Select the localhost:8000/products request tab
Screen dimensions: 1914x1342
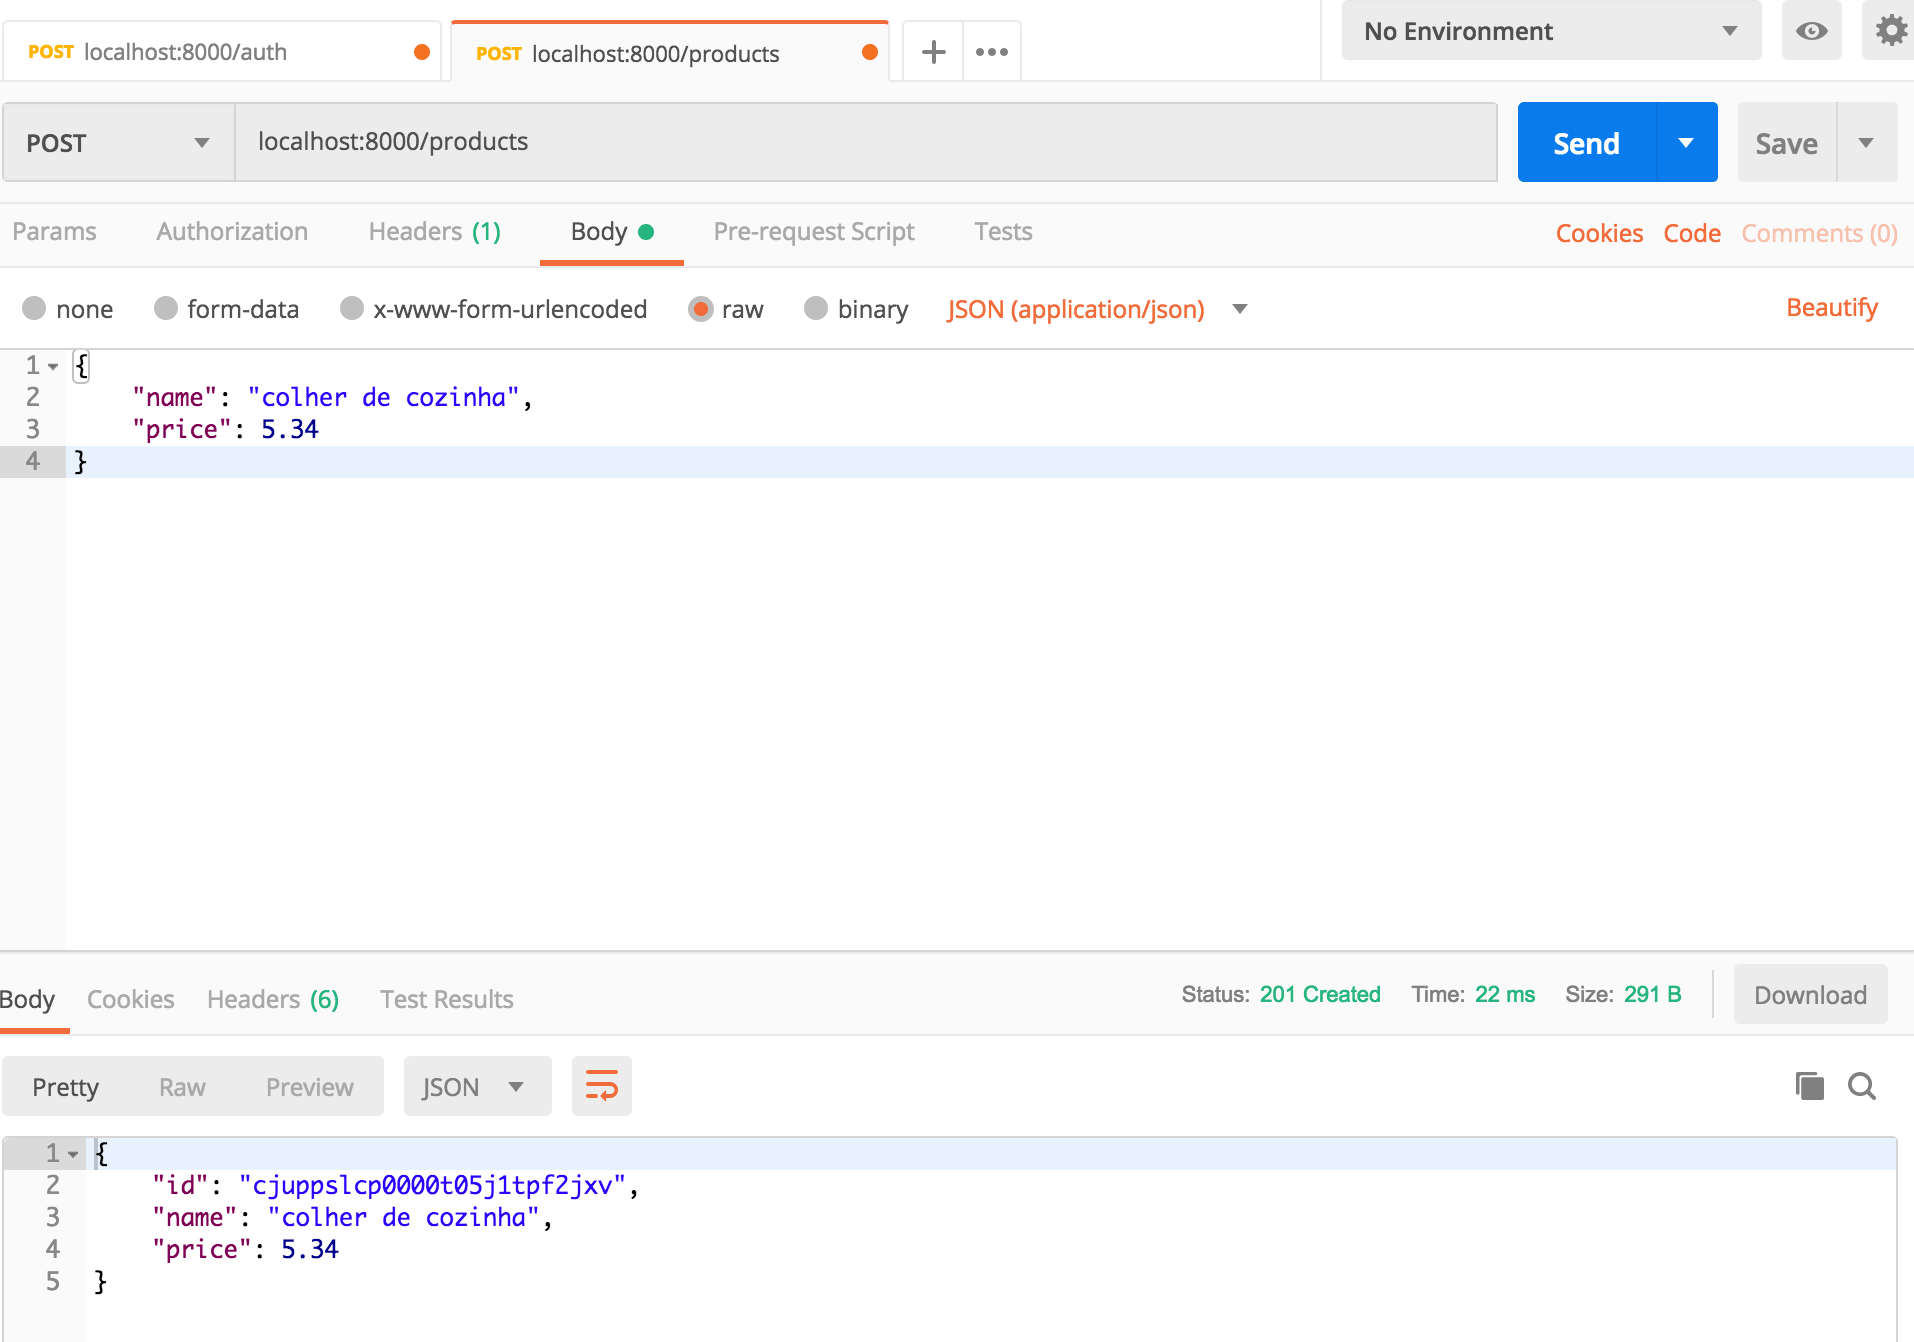pos(669,52)
